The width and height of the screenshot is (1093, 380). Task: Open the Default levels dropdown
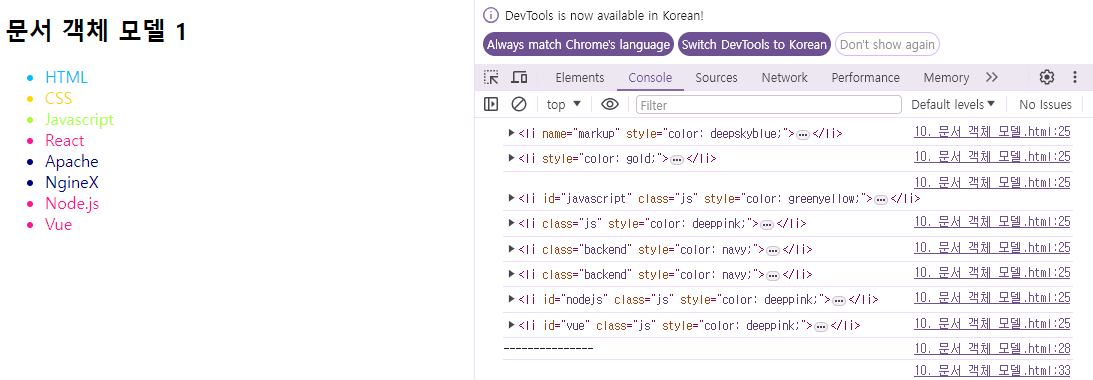click(953, 105)
